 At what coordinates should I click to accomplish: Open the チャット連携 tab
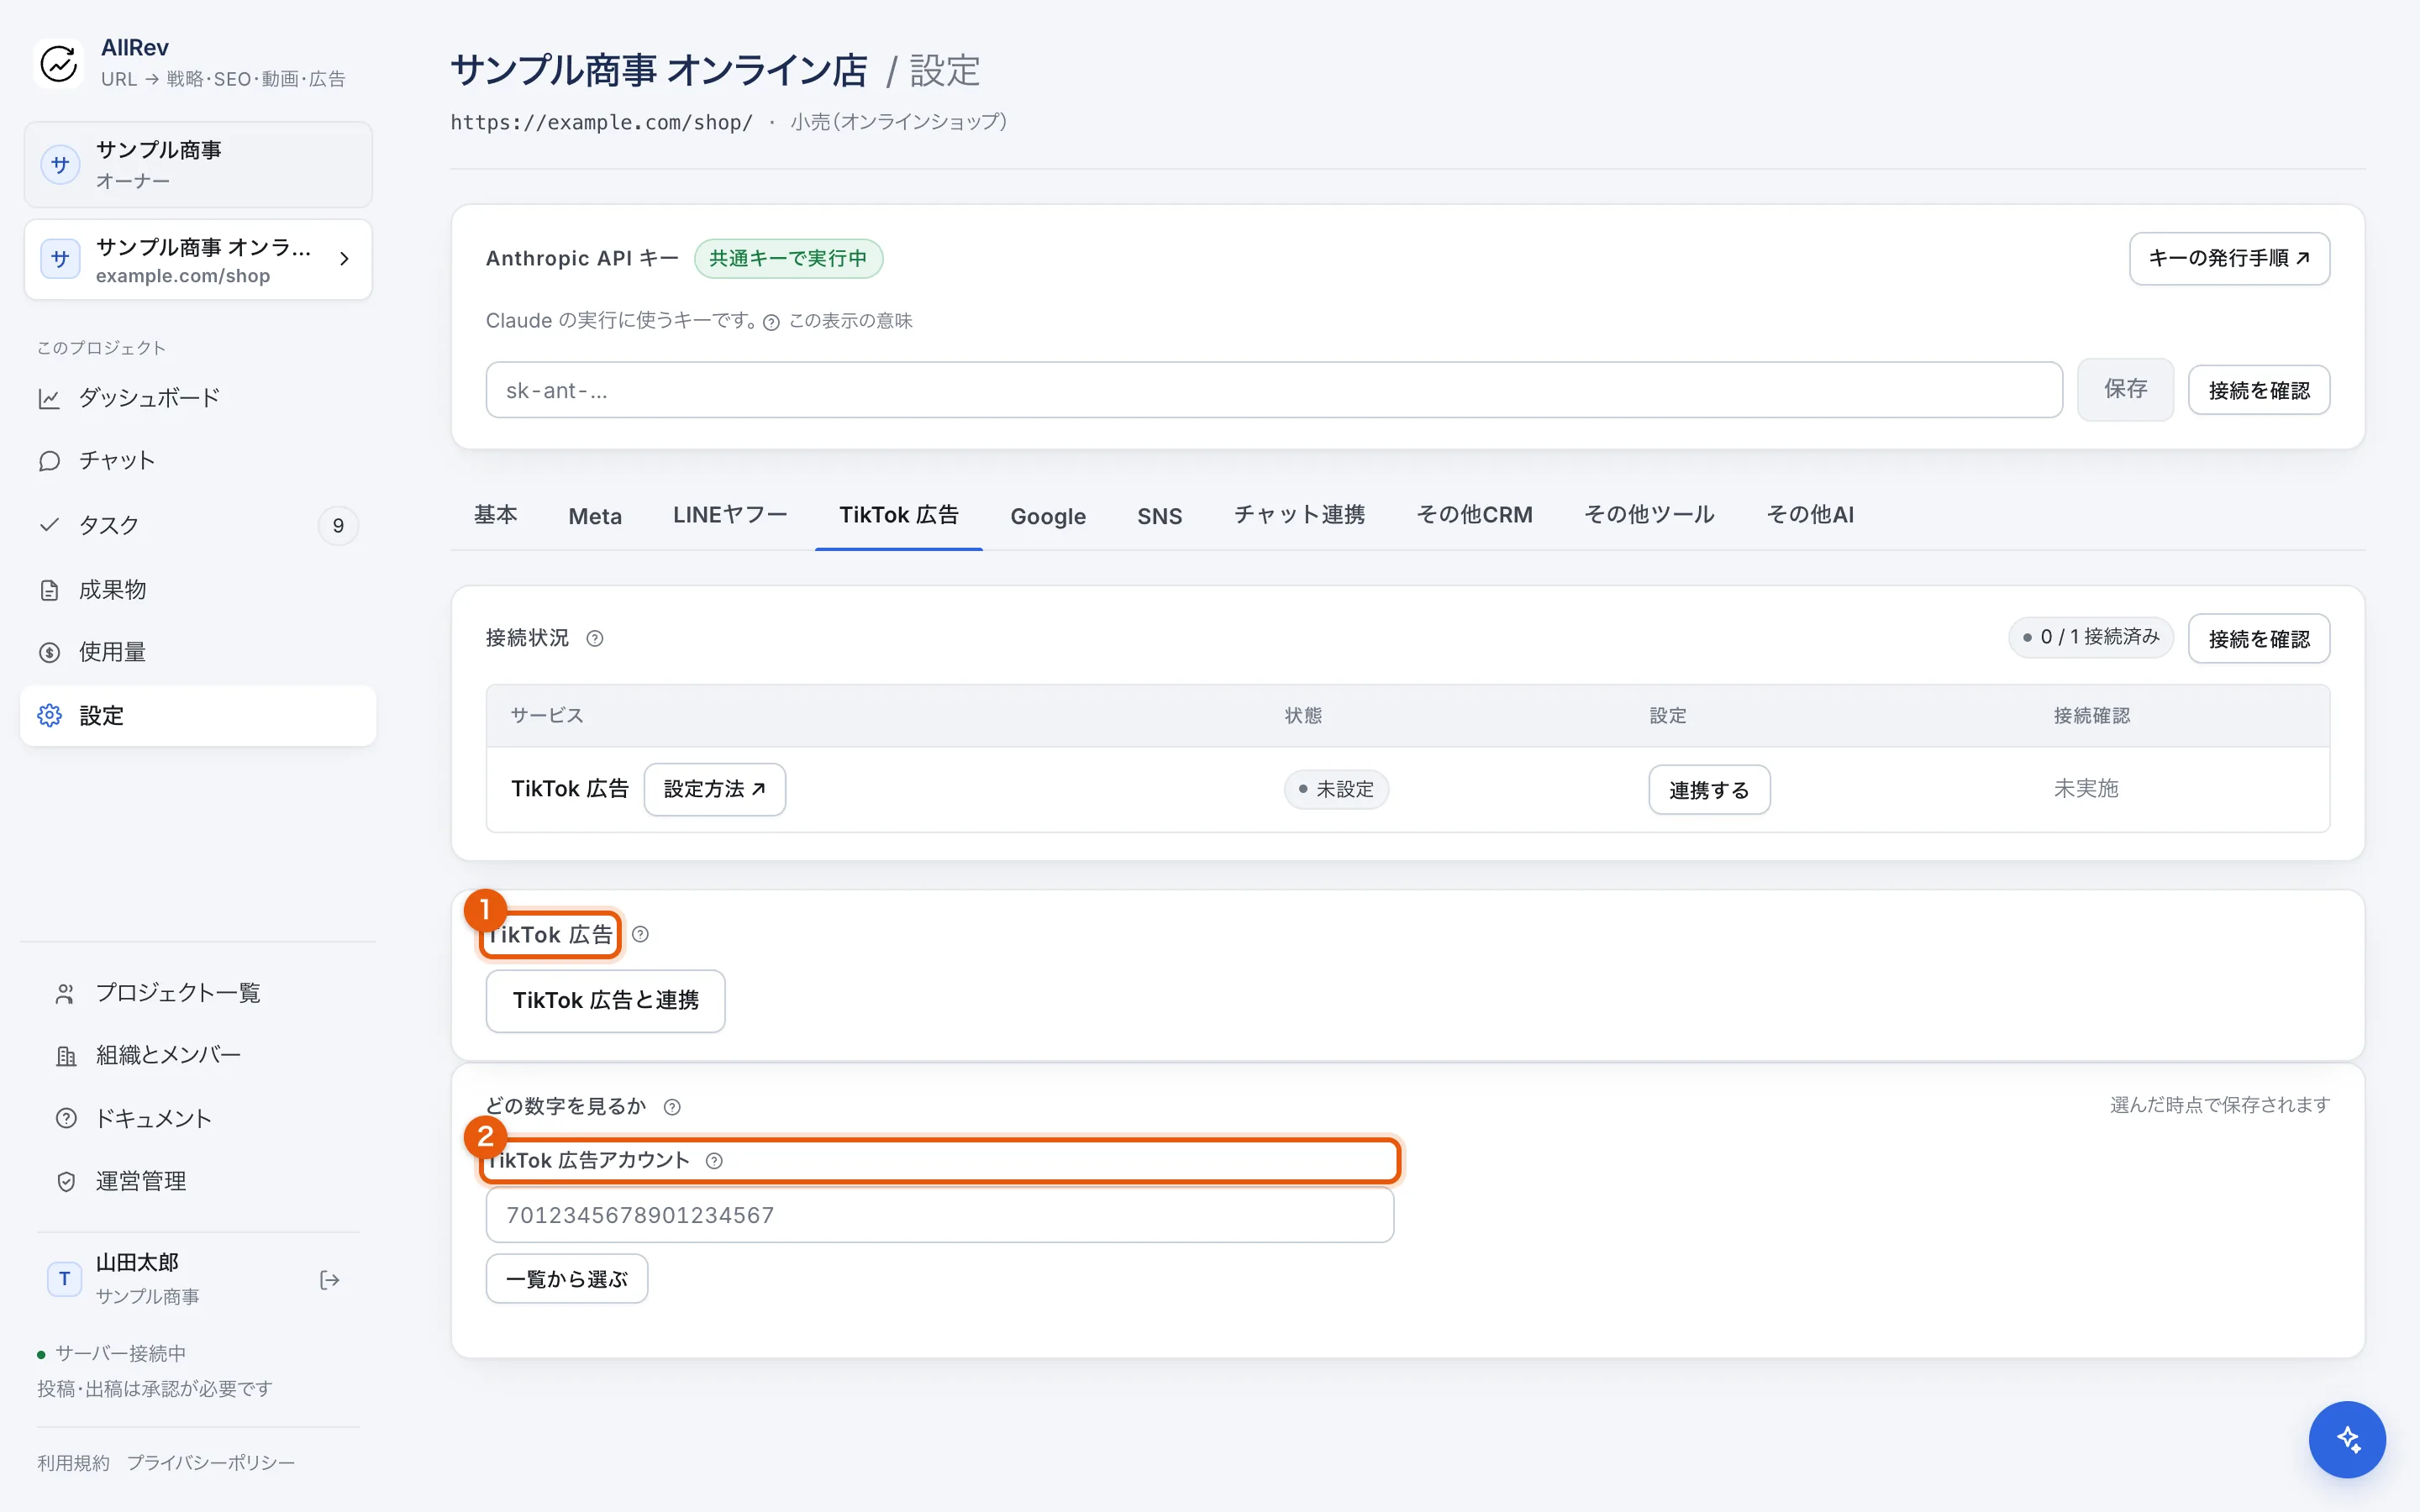pos(1299,515)
